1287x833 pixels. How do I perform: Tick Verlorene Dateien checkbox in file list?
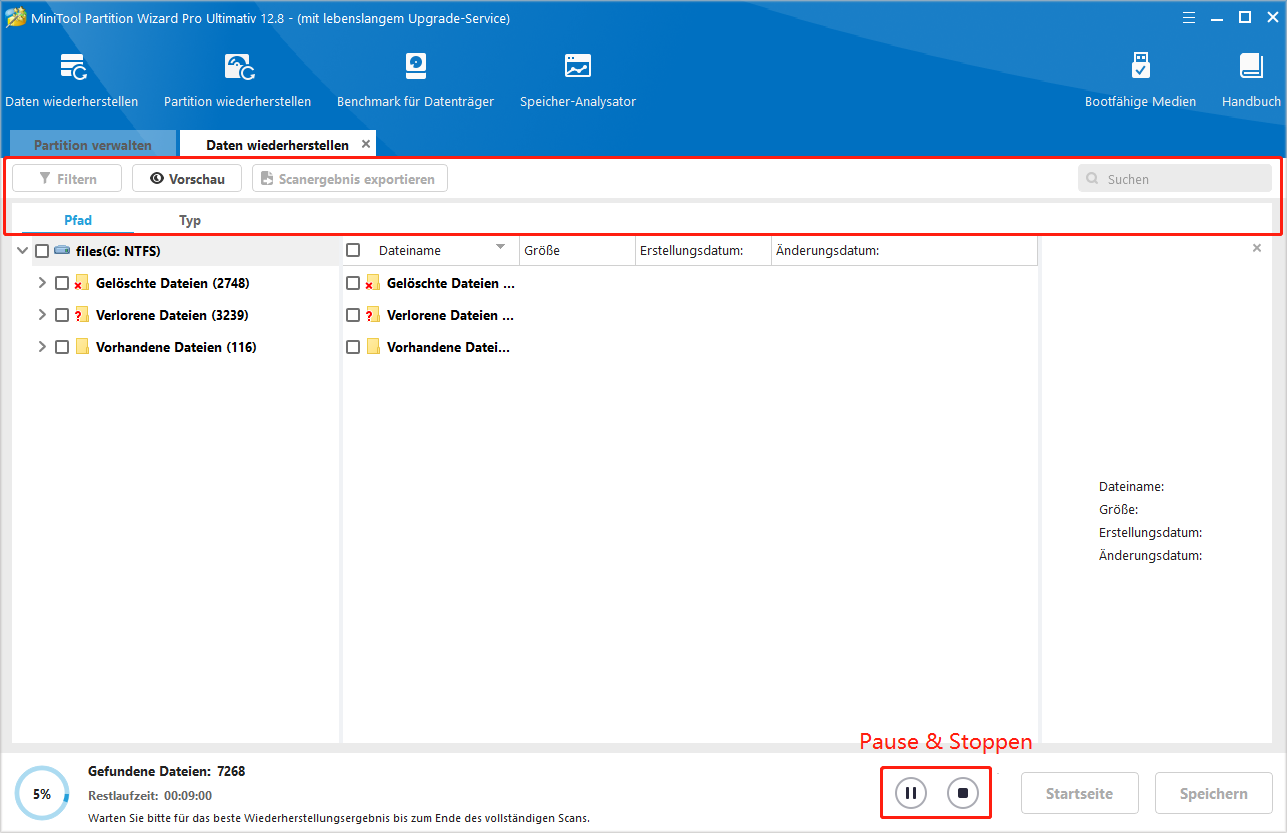coord(353,315)
